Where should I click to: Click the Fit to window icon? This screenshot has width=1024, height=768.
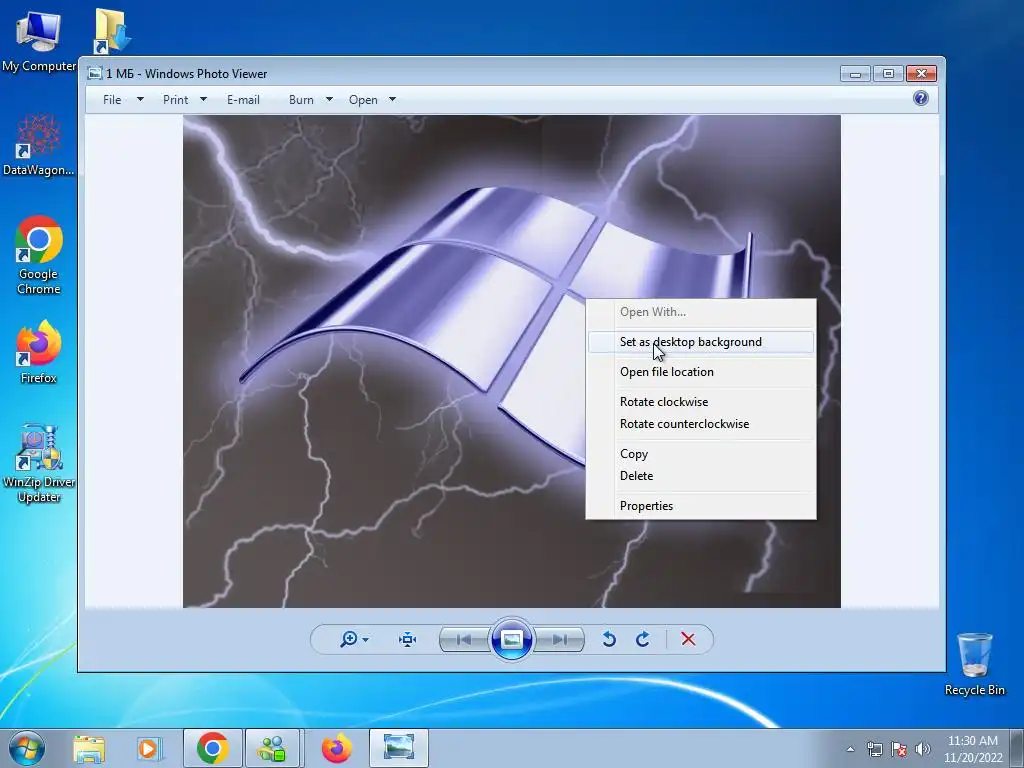(408, 639)
